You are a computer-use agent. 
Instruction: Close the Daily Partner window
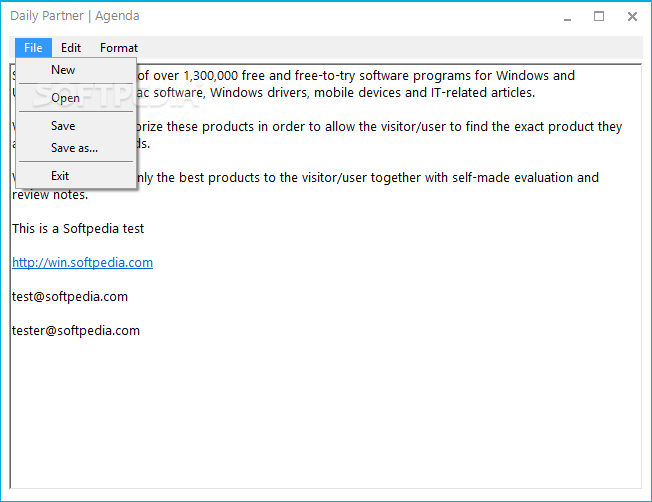632,17
